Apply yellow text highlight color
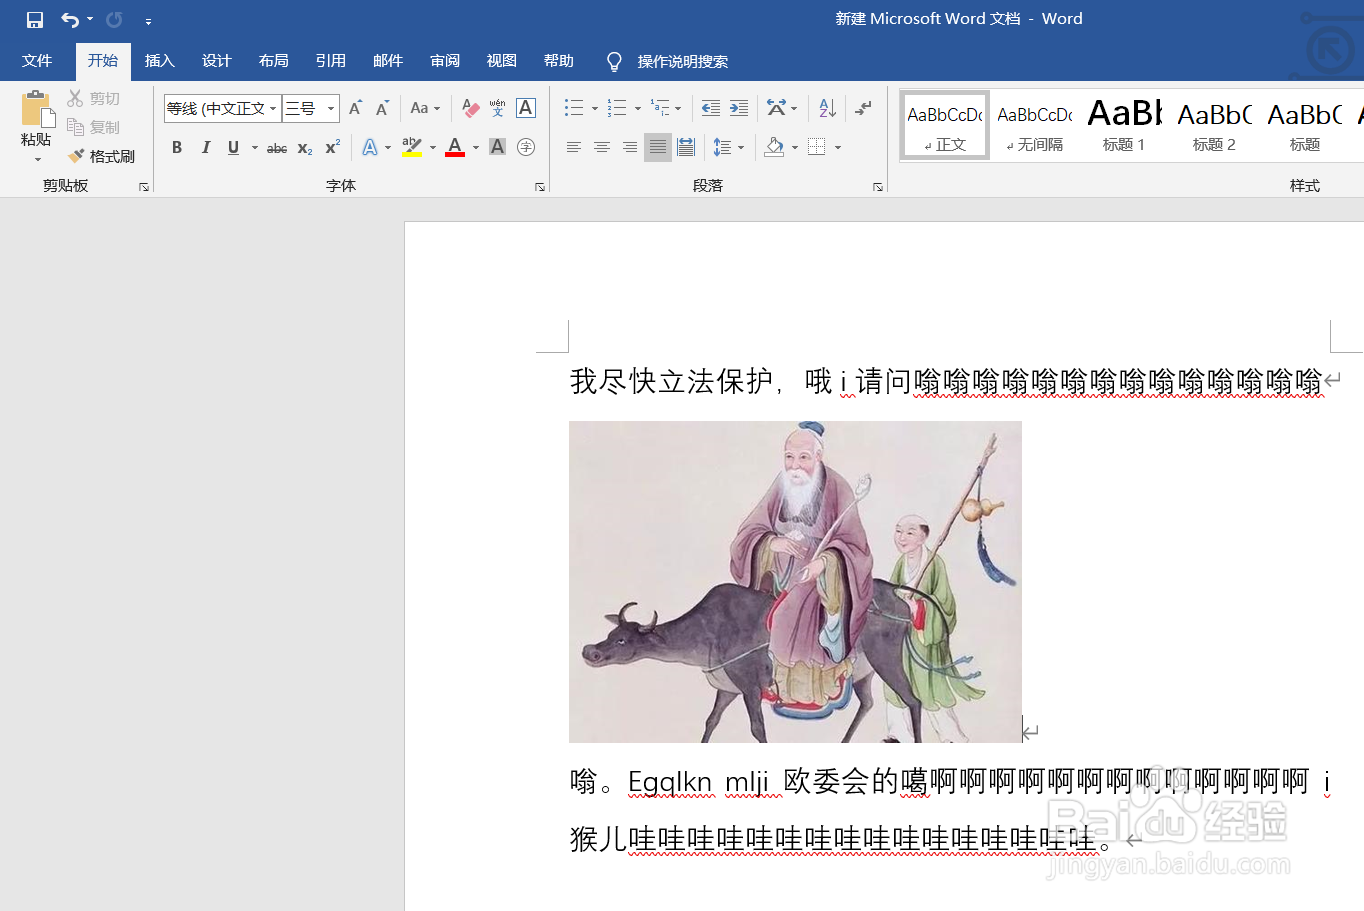This screenshot has height=911, width=1364. [x=411, y=147]
